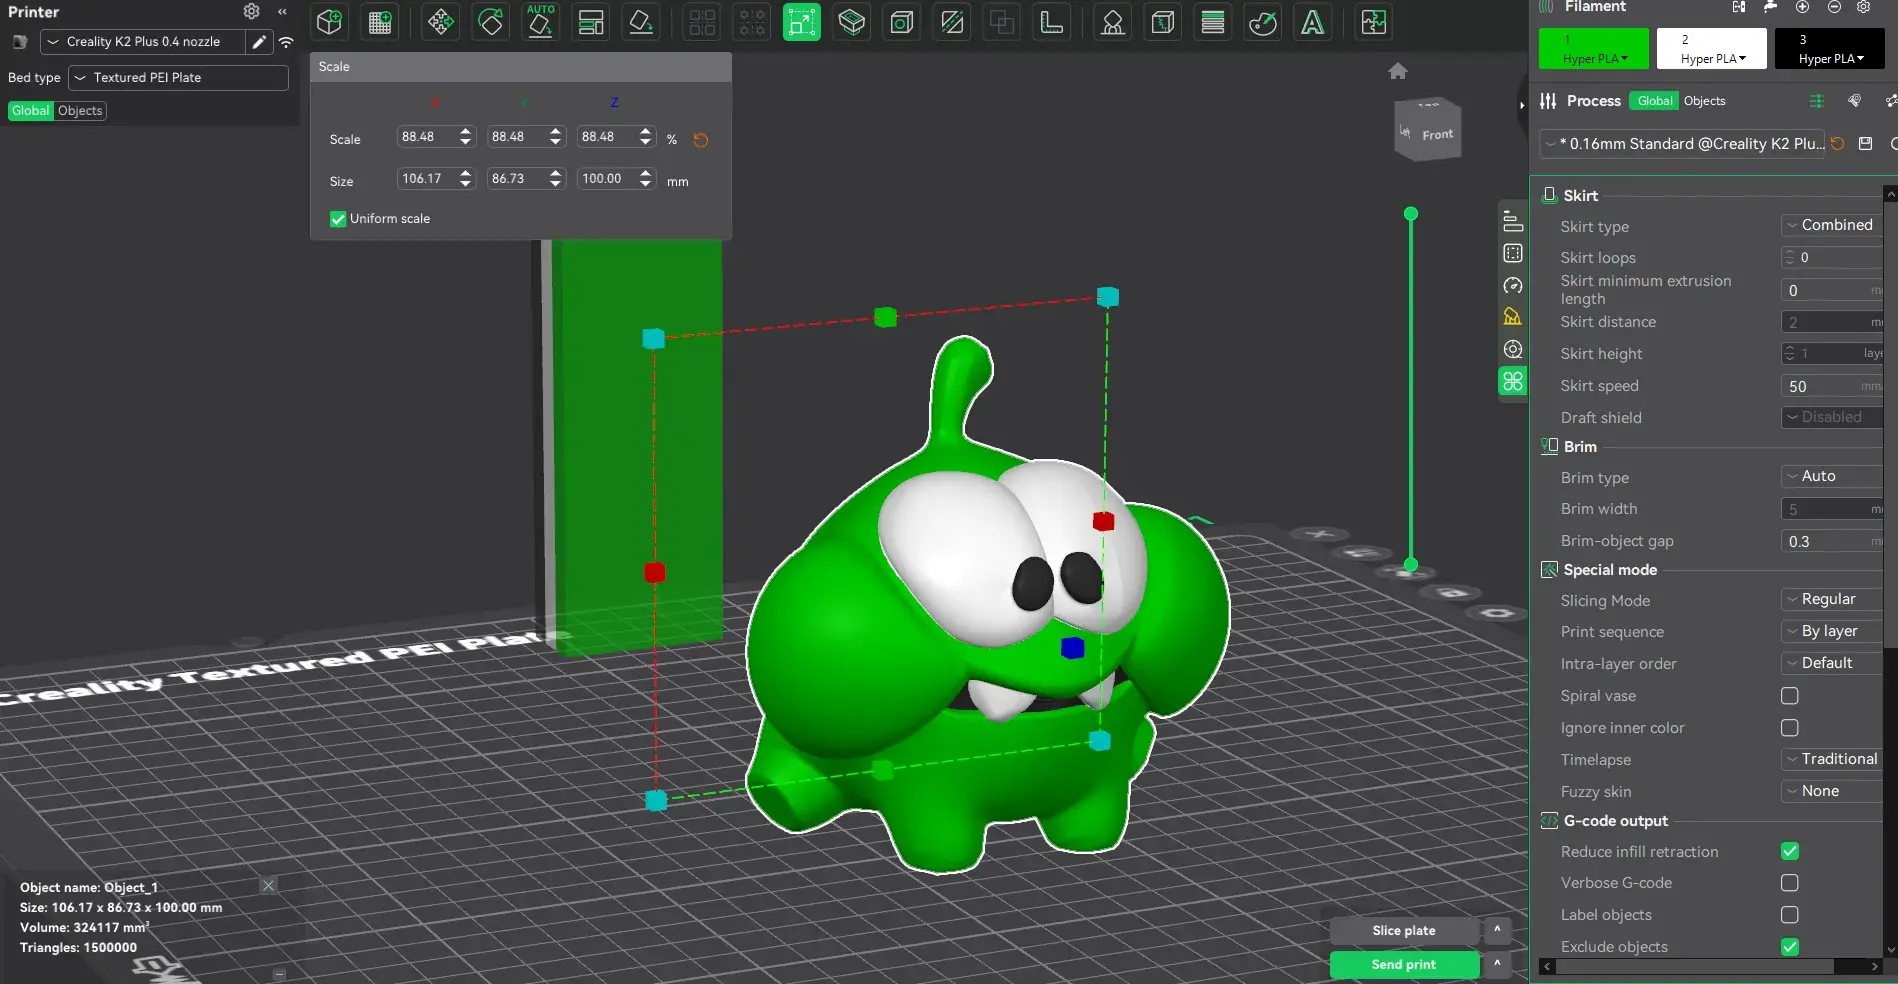
Task: Click the Brim-object gap input field
Action: pos(1832,541)
